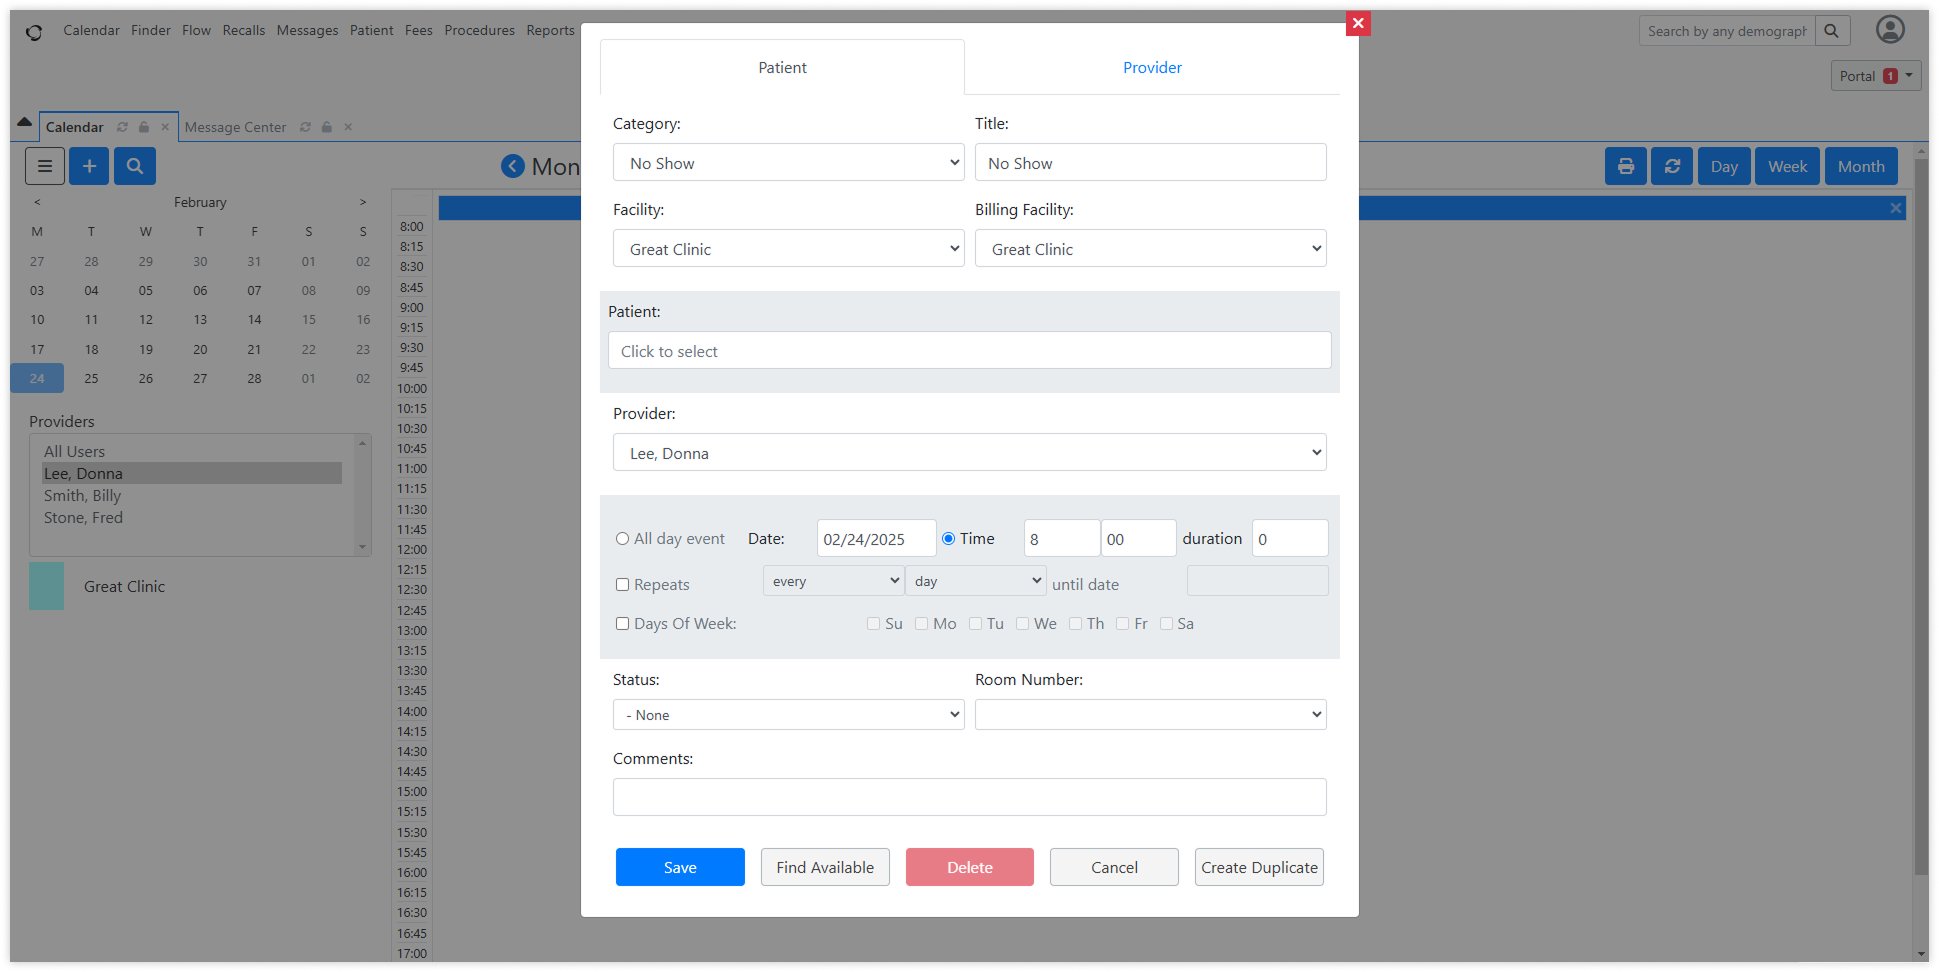
Task: Click the Delete button
Action: pos(970,867)
